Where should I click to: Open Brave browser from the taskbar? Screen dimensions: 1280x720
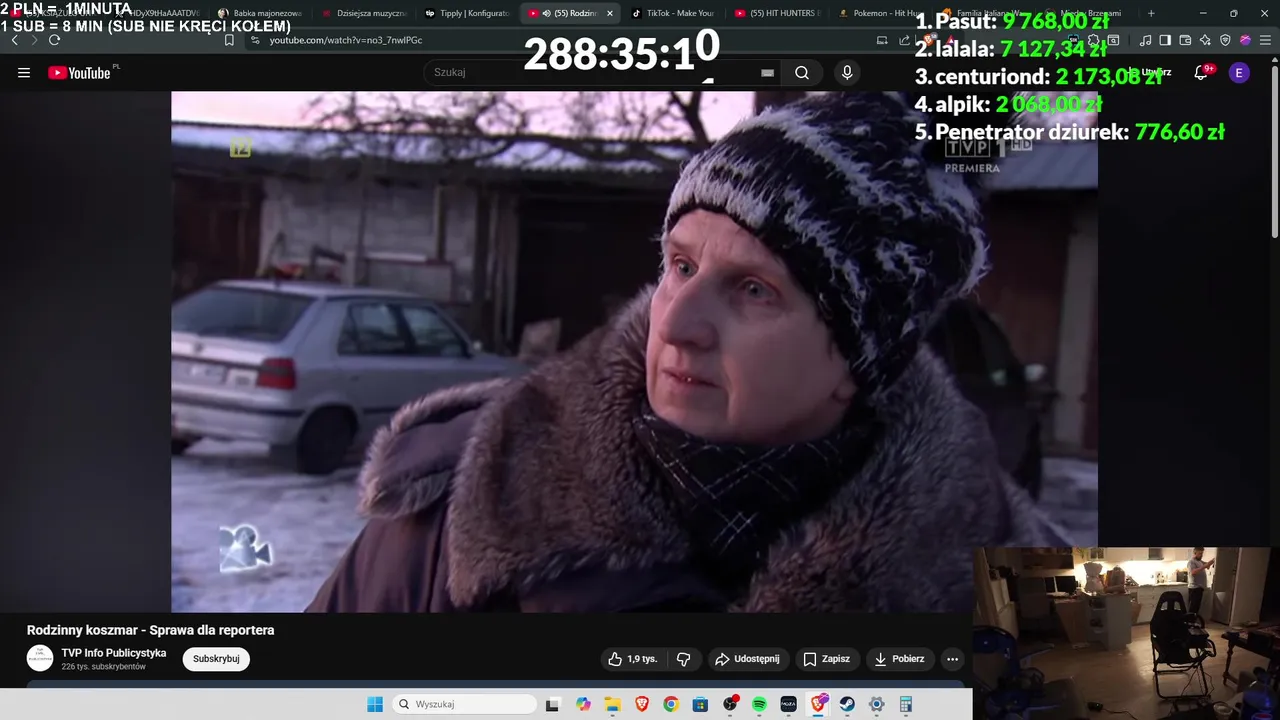642,704
